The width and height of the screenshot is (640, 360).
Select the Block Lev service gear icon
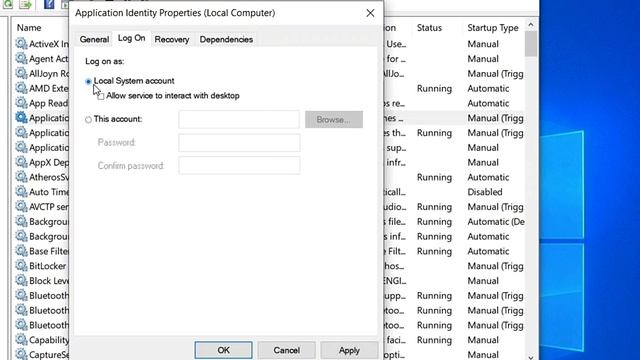pyautogui.click(x=21, y=280)
